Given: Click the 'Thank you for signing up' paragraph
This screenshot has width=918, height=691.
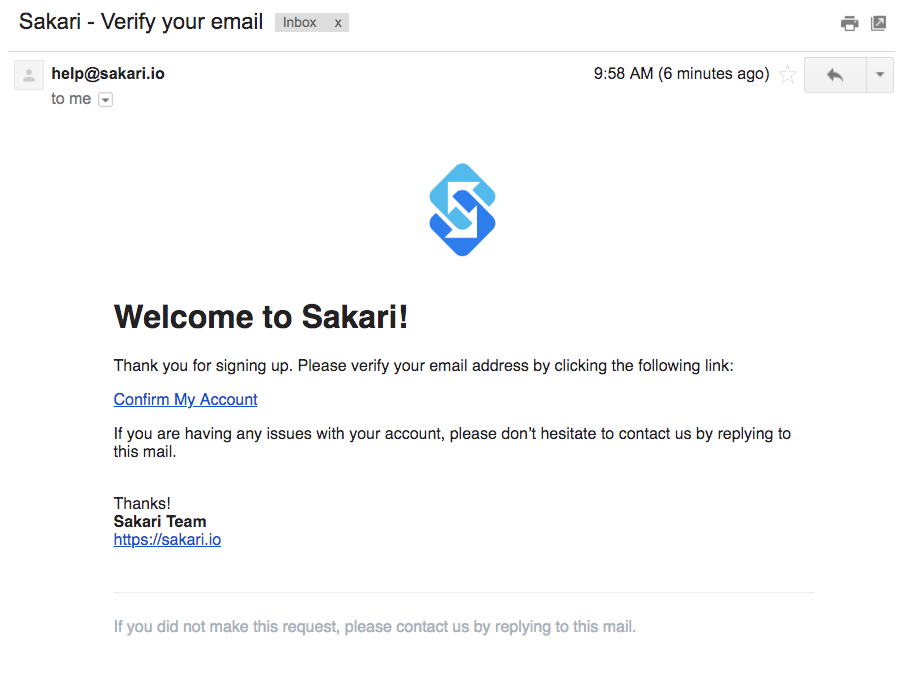Looking at the screenshot, I should (x=423, y=365).
